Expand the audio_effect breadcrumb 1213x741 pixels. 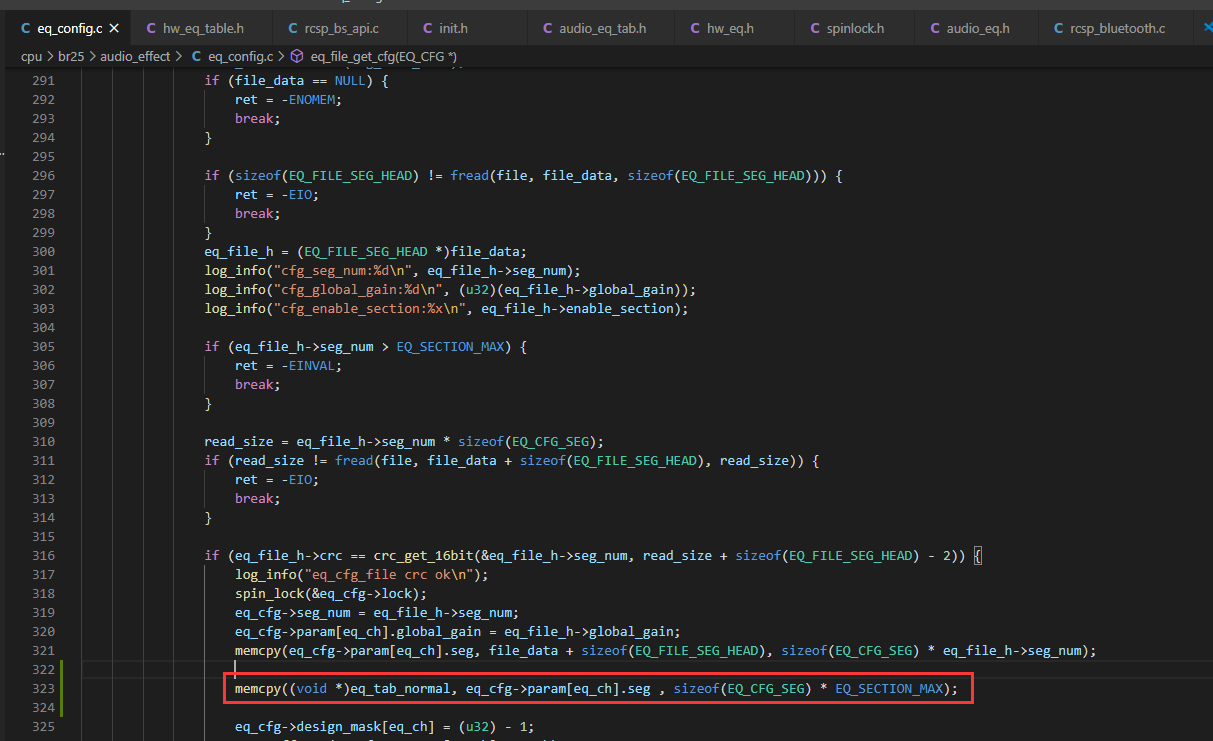[134, 56]
